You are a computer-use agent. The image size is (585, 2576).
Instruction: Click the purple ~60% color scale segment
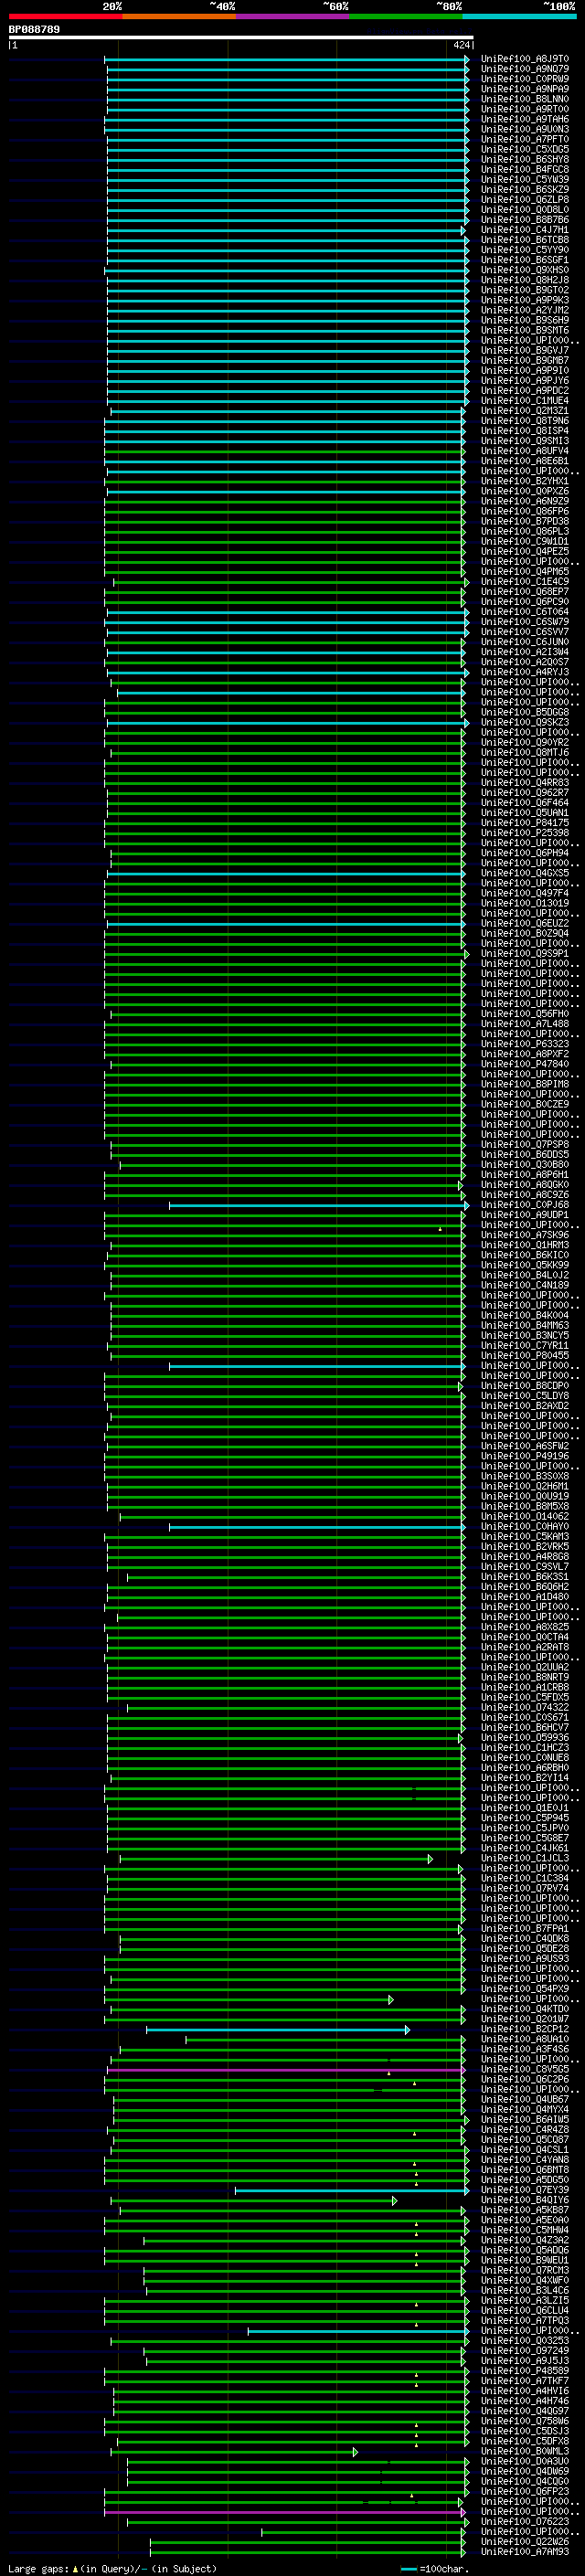point(293,16)
